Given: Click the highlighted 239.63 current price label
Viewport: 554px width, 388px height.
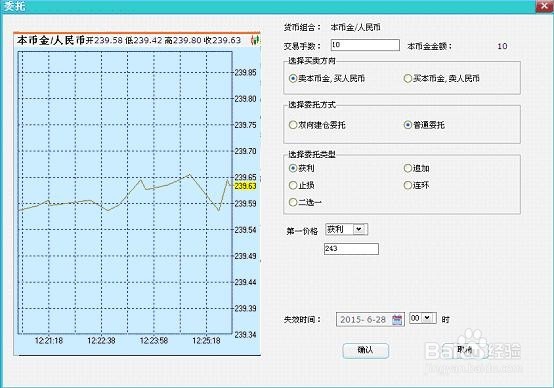Looking at the screenshot, I should tap(245, 186).
